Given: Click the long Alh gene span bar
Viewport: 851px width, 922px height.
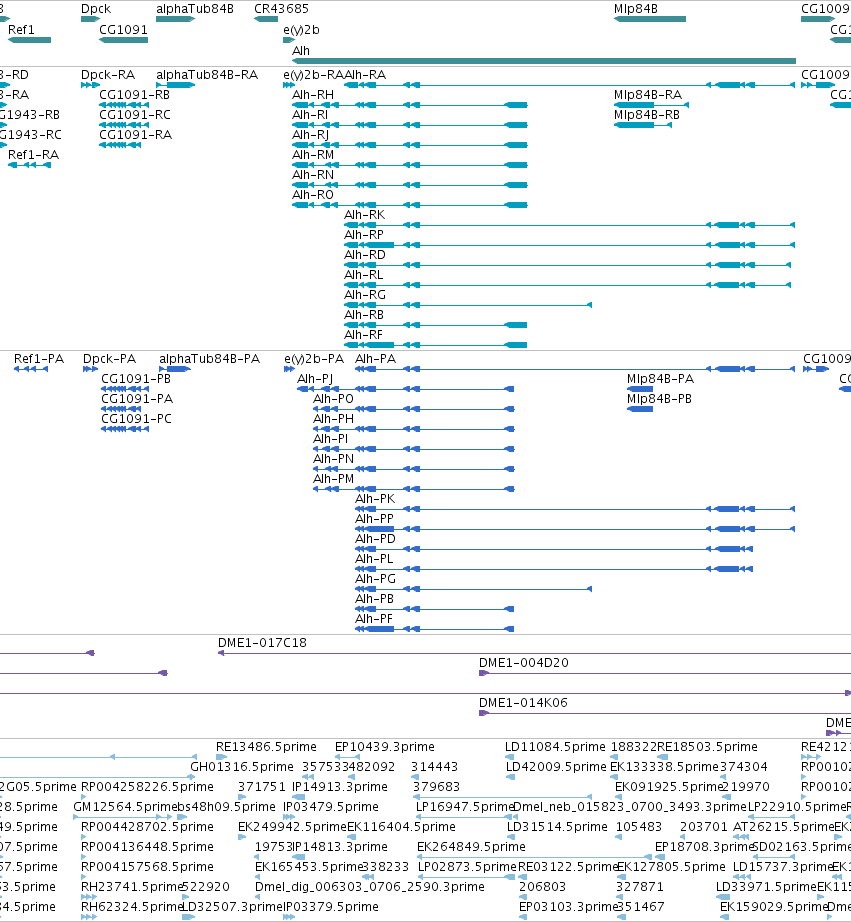Looking at the screenshot, I should click(x=544, y=61).
